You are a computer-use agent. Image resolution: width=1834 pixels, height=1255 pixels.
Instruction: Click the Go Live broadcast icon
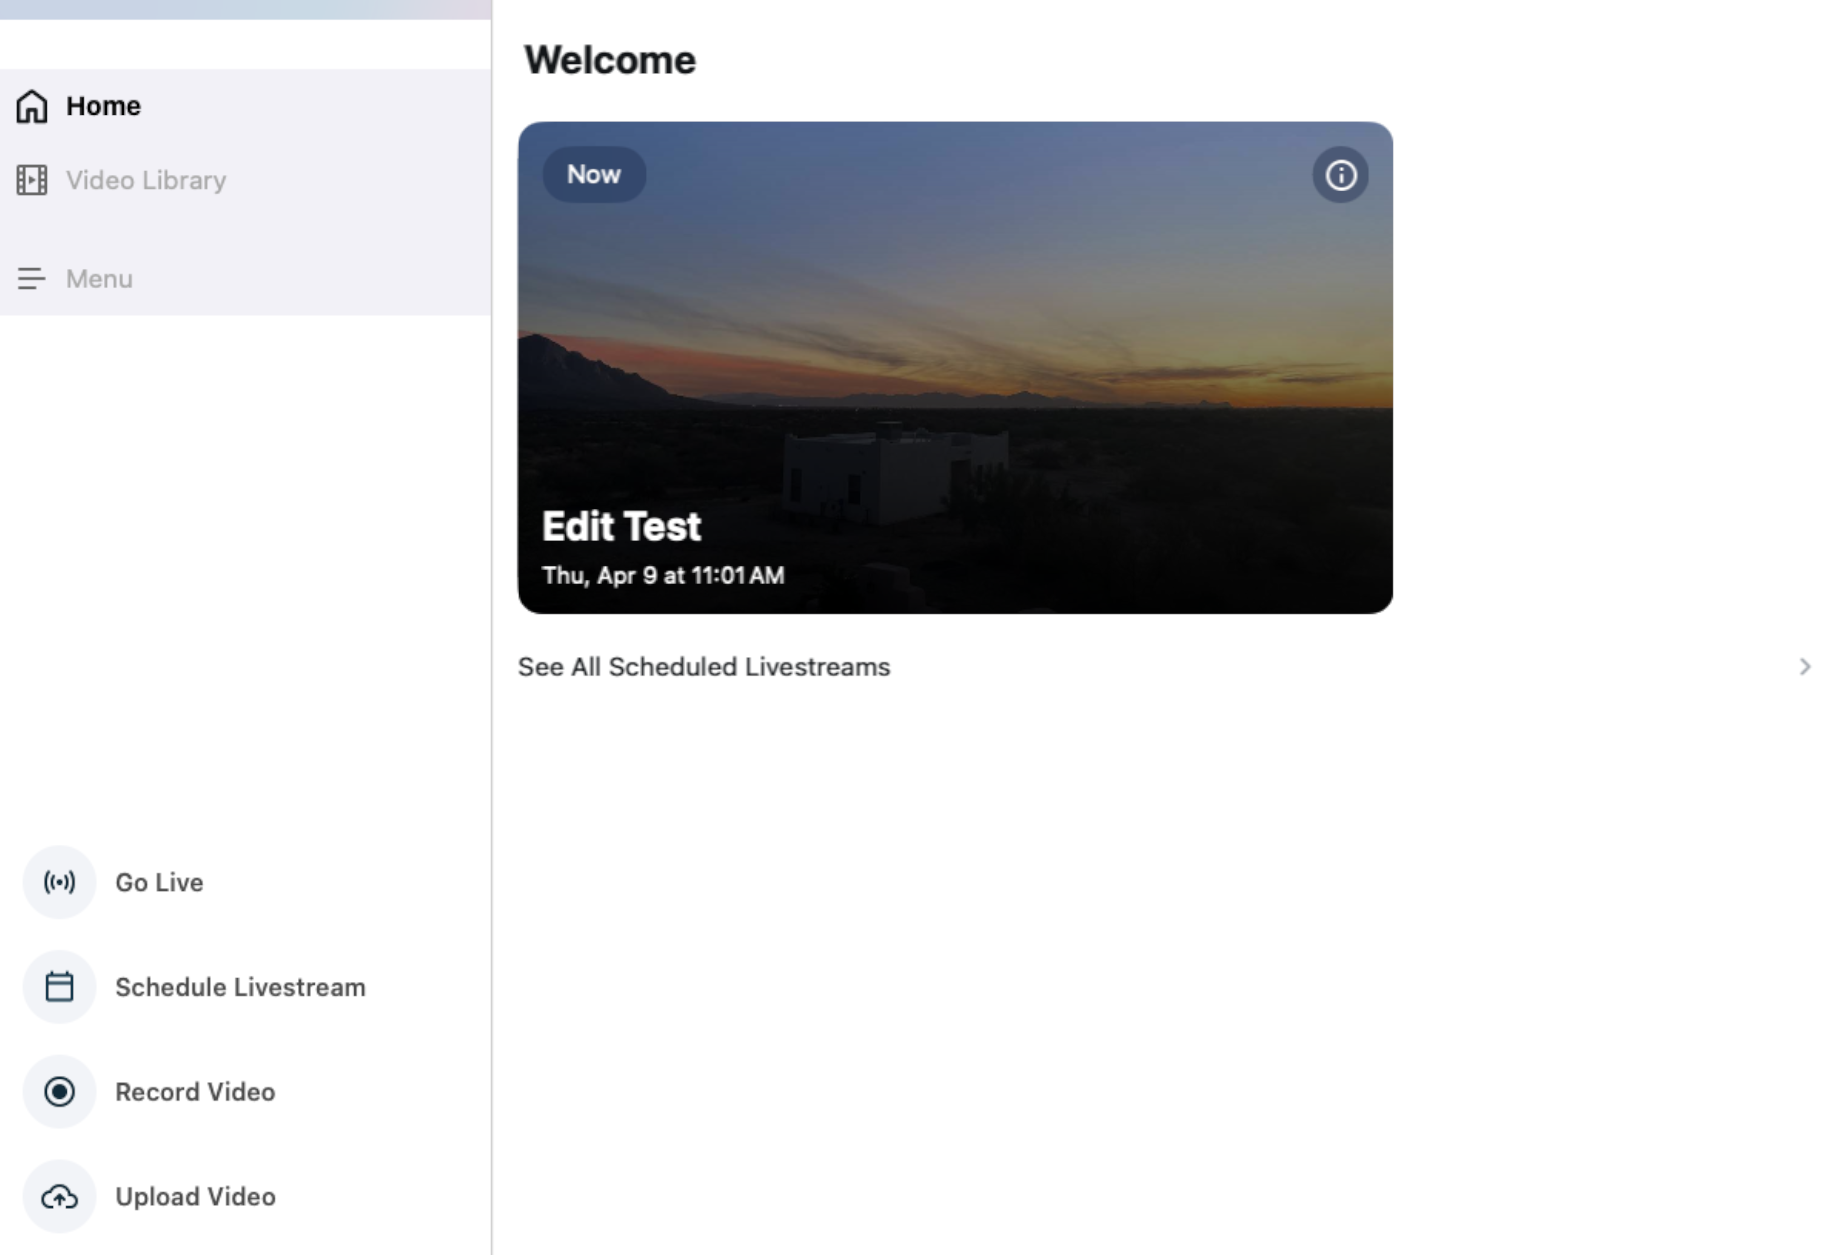click(59, 882)
